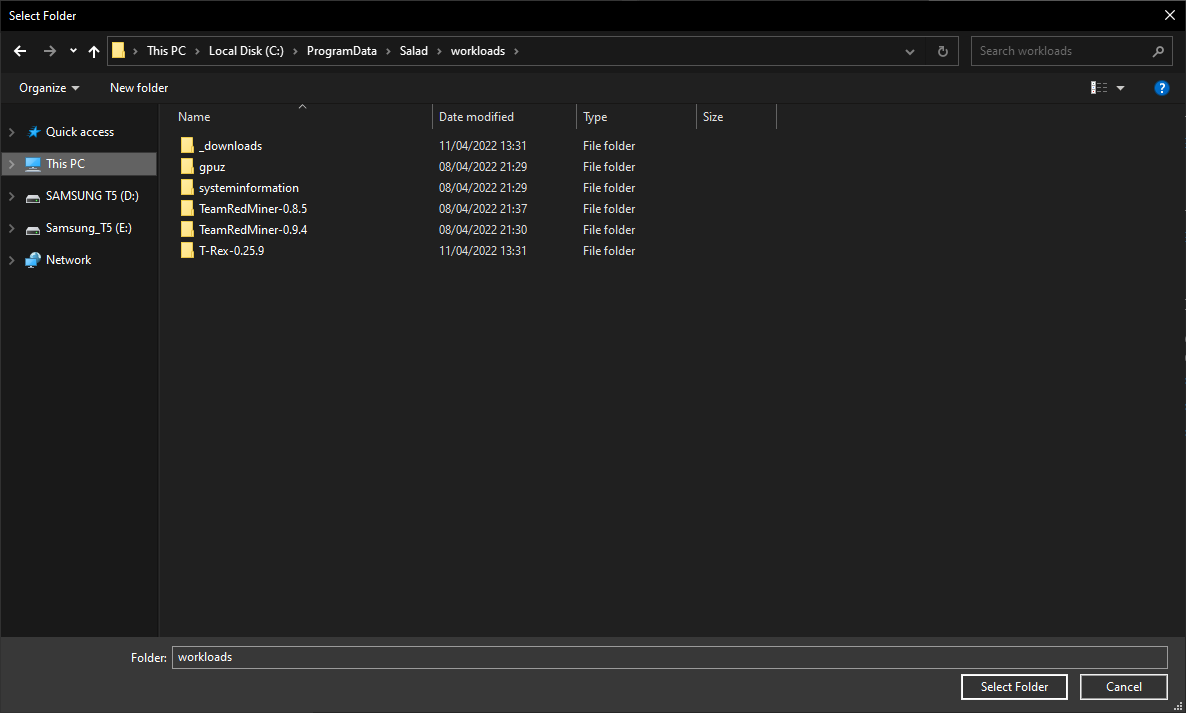The image size is (1186, 713).
Task: Go back with the Back arrow
Action: tap(20, 51)
